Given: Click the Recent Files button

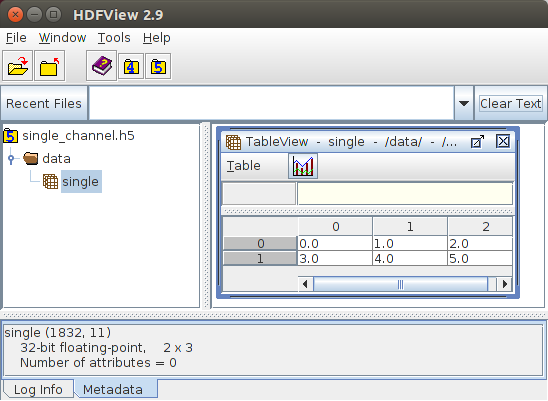Looking at the screenshot, I should tap(44, 103).
